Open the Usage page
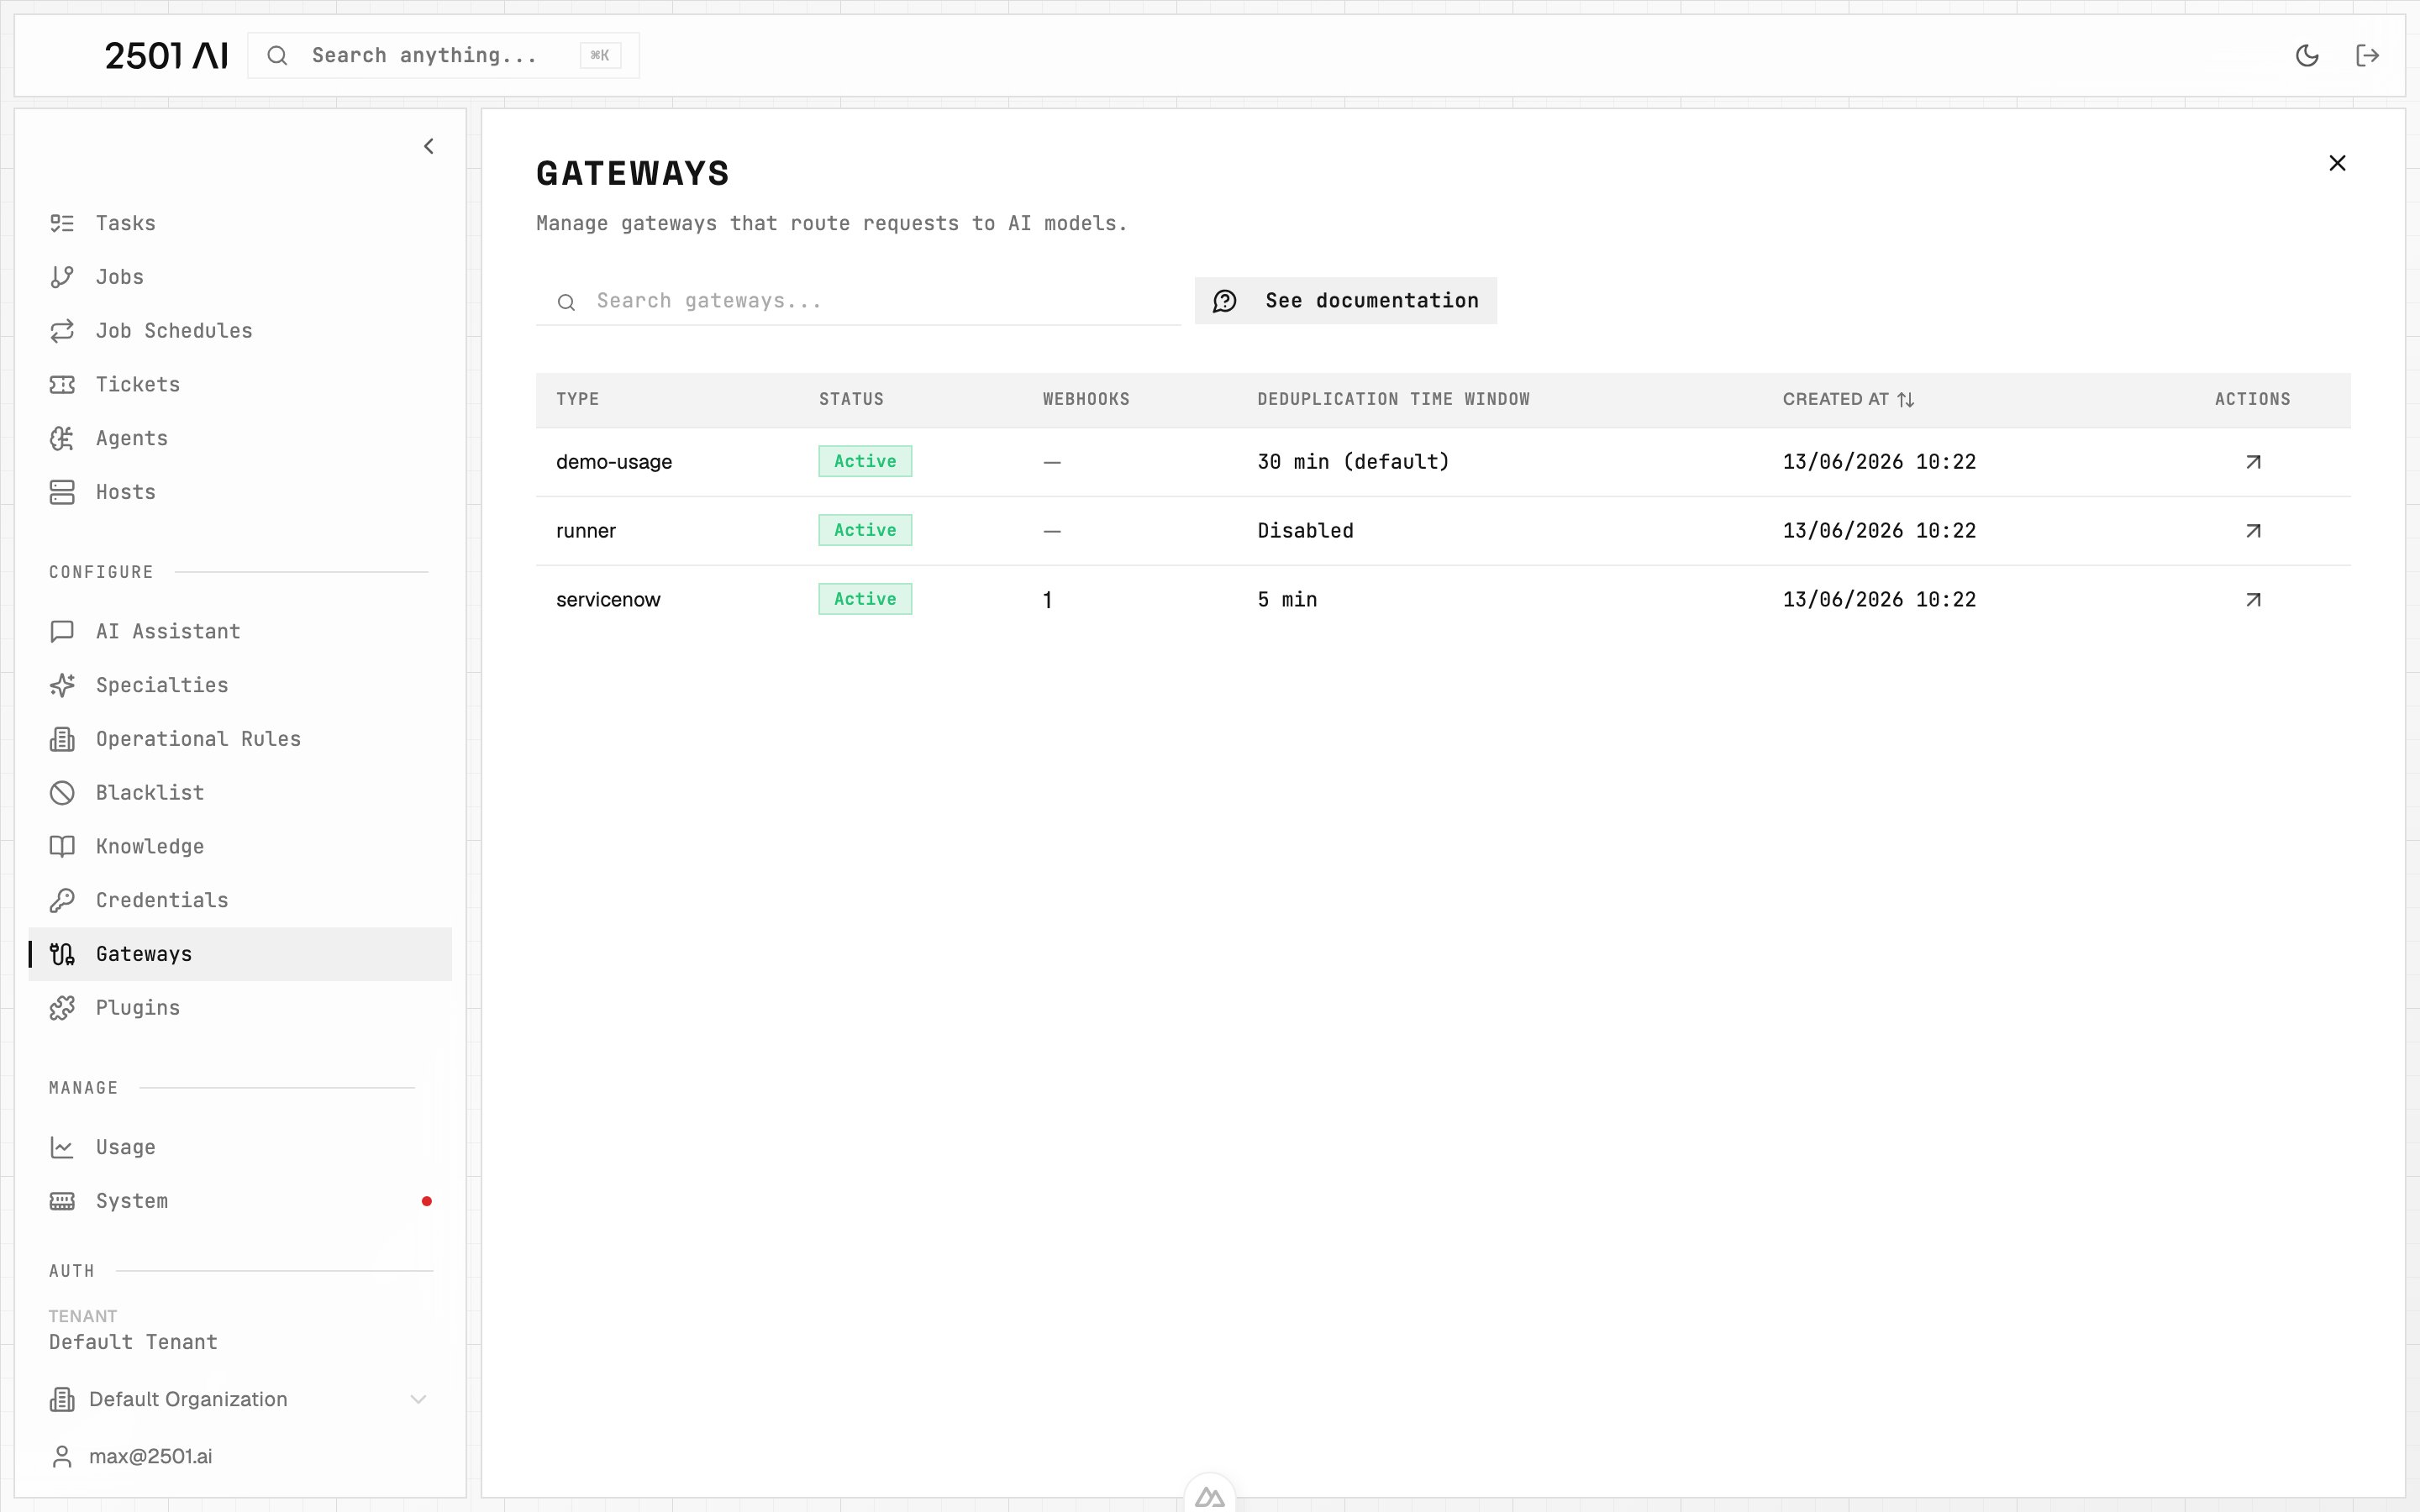This screenshot has width=2420, height=1512. [x=240, y=1147]
